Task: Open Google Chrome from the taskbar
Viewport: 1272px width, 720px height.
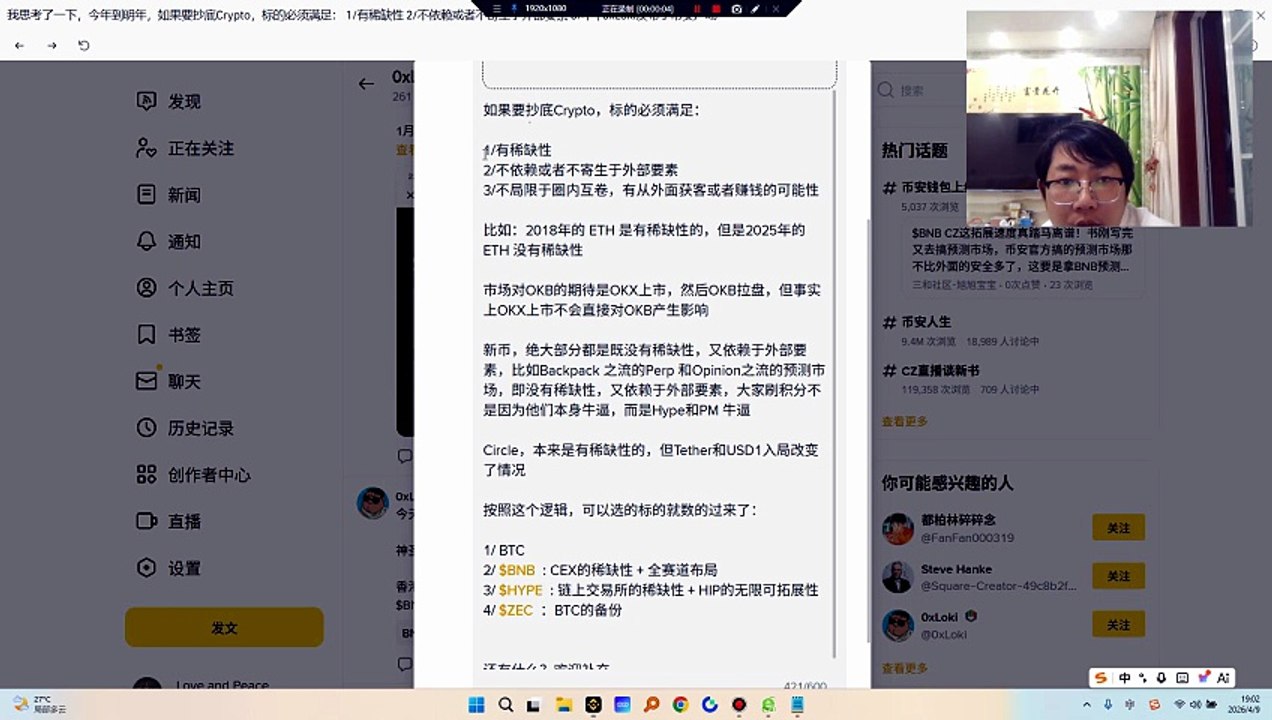Action: (x=681, y=704)
